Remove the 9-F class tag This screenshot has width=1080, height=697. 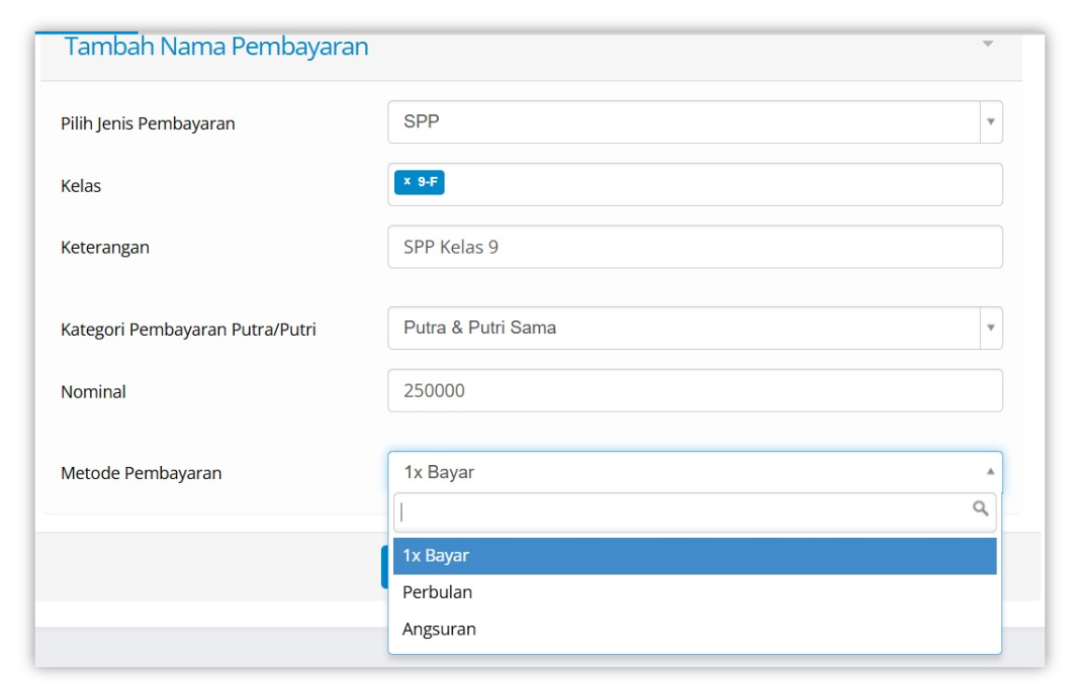[407, 182]
